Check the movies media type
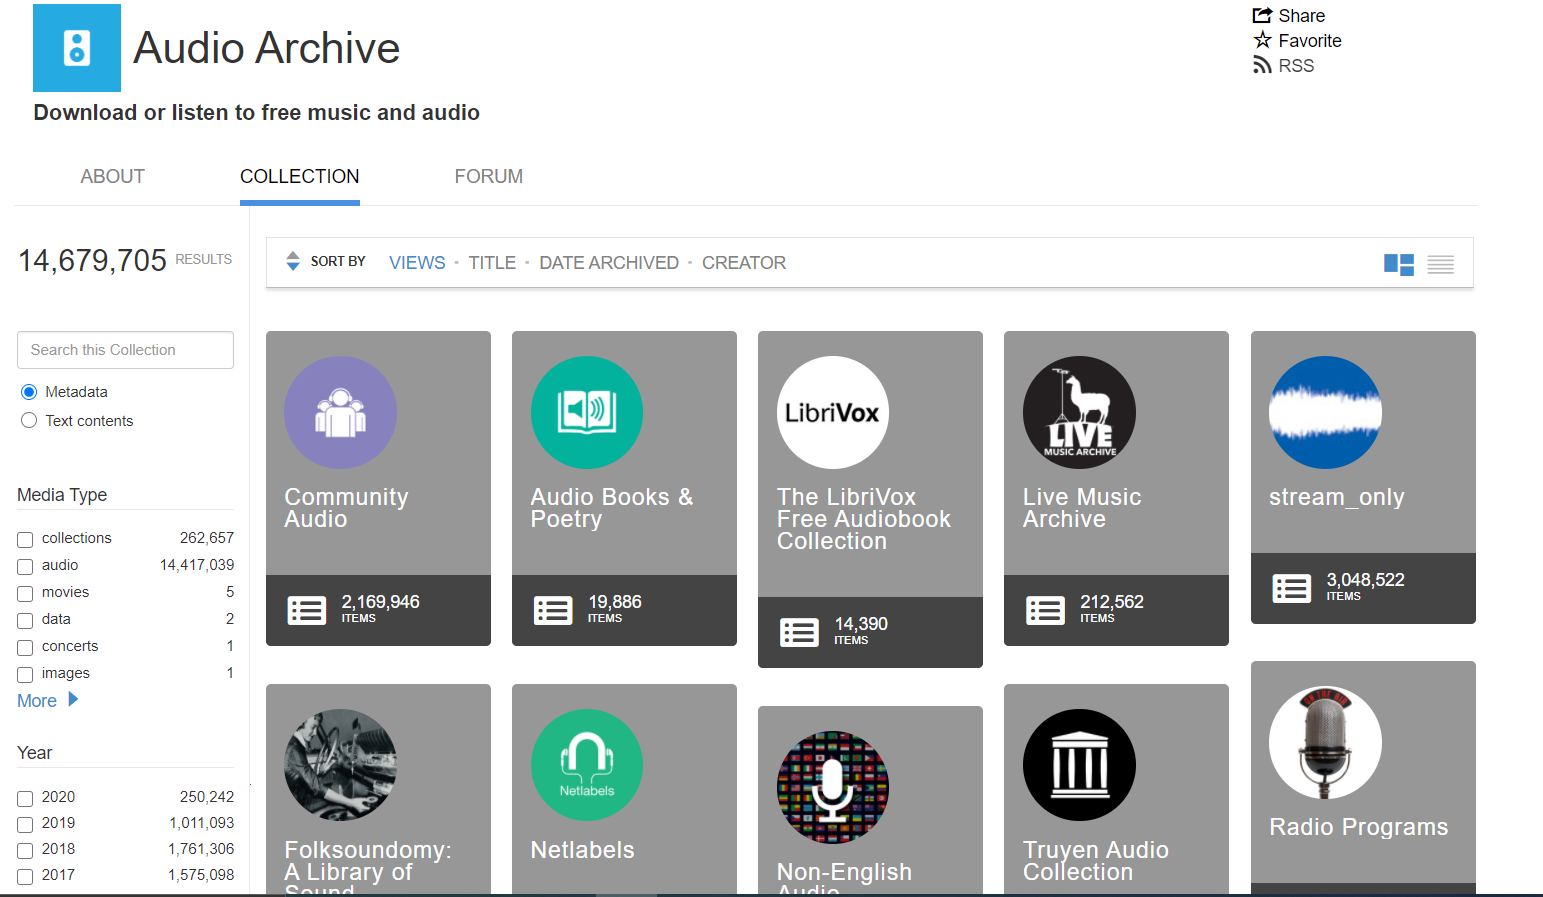The width and height of the screenshot is (1543, 897). pyautogui.click(x=25, y=594)
